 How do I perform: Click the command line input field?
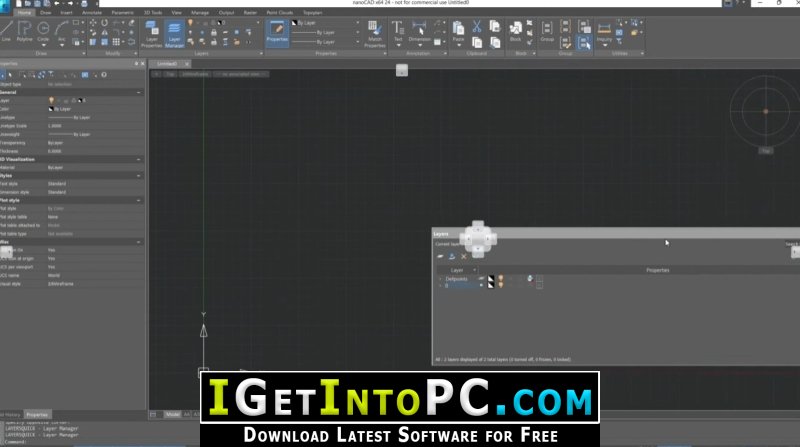(102, 442)
